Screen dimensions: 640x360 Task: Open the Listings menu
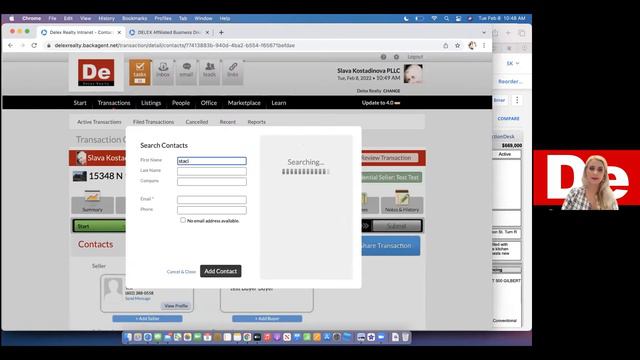[x=151, y=103]
